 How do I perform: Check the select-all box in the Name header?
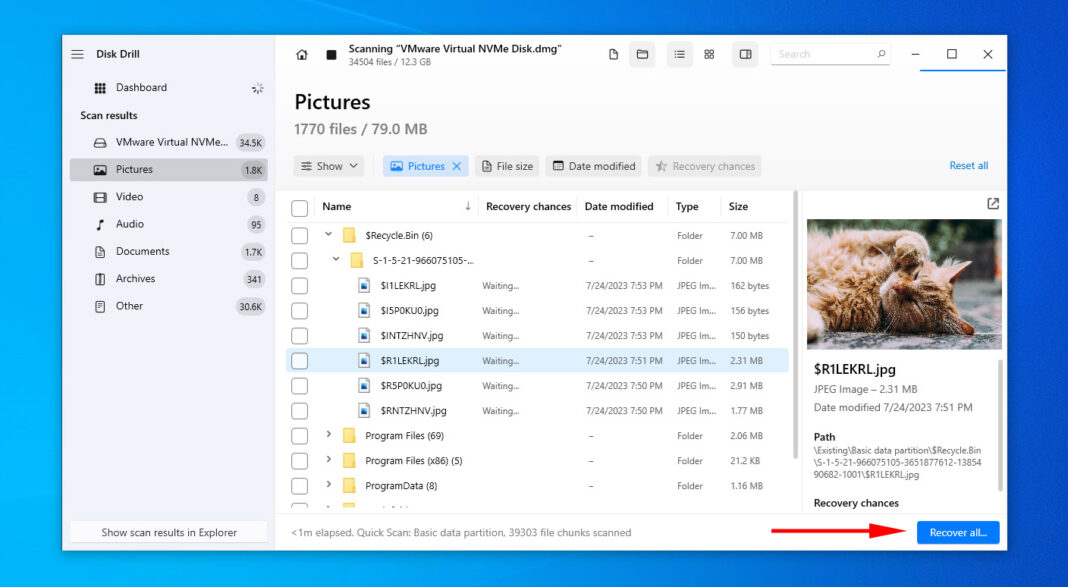pos(299,206)
